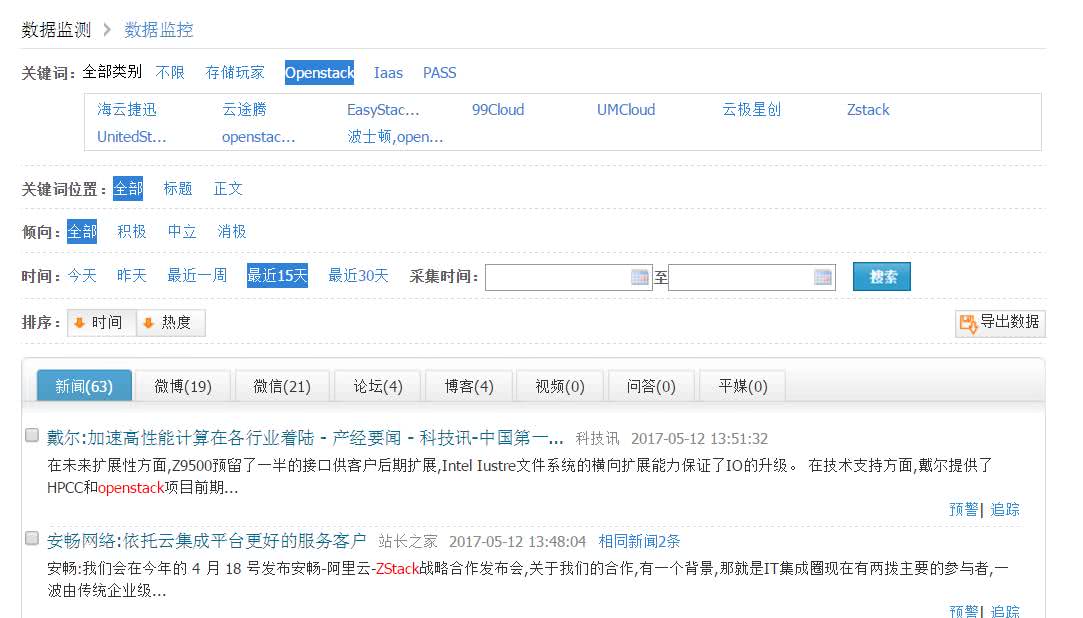Click the start collection date input field

click(x=568, y=278)
